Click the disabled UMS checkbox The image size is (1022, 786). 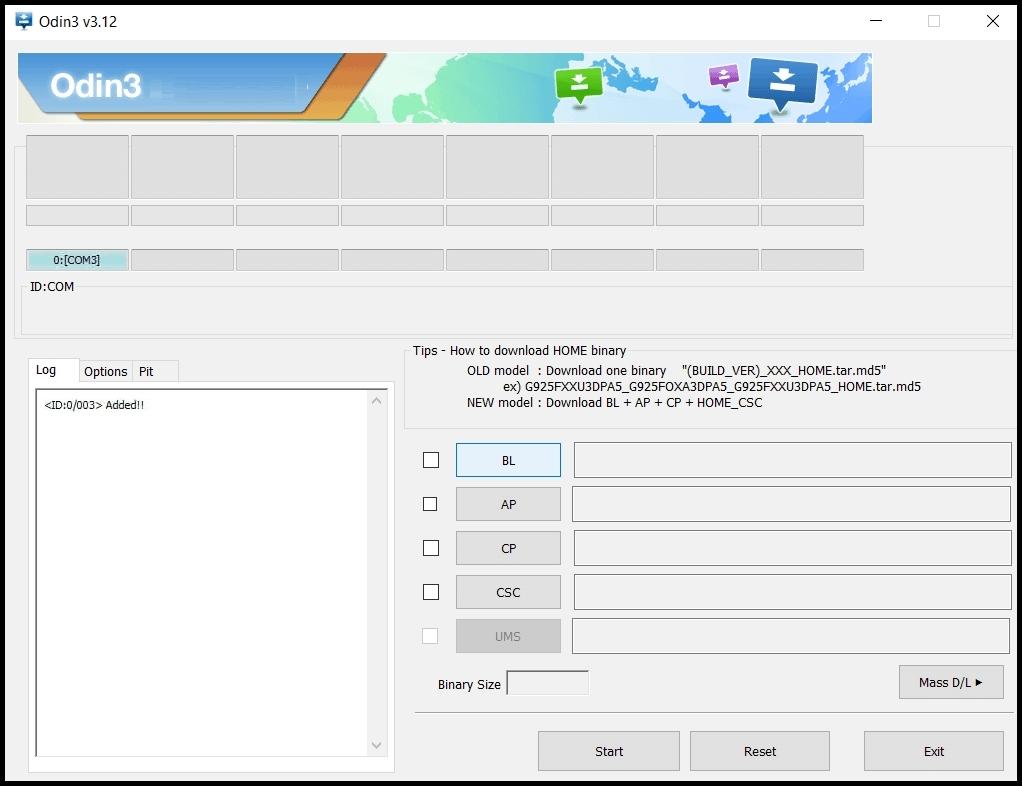pyautogui.click(x=430, y=635)
